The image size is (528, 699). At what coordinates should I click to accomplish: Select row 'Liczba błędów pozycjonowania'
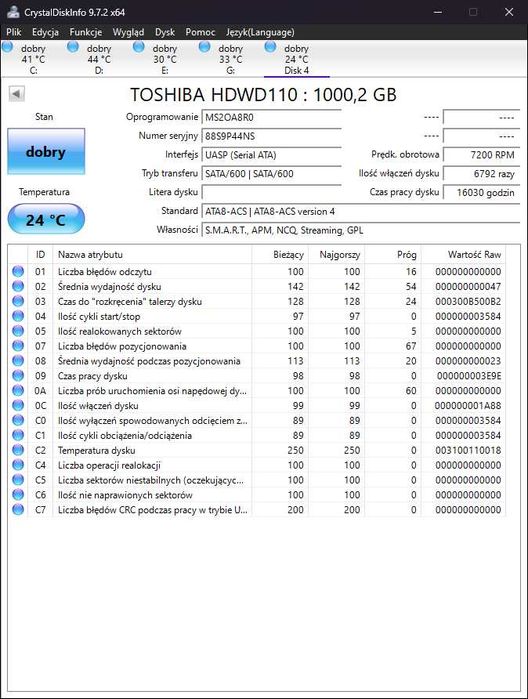pyautogui.click(x=257, y=346)
